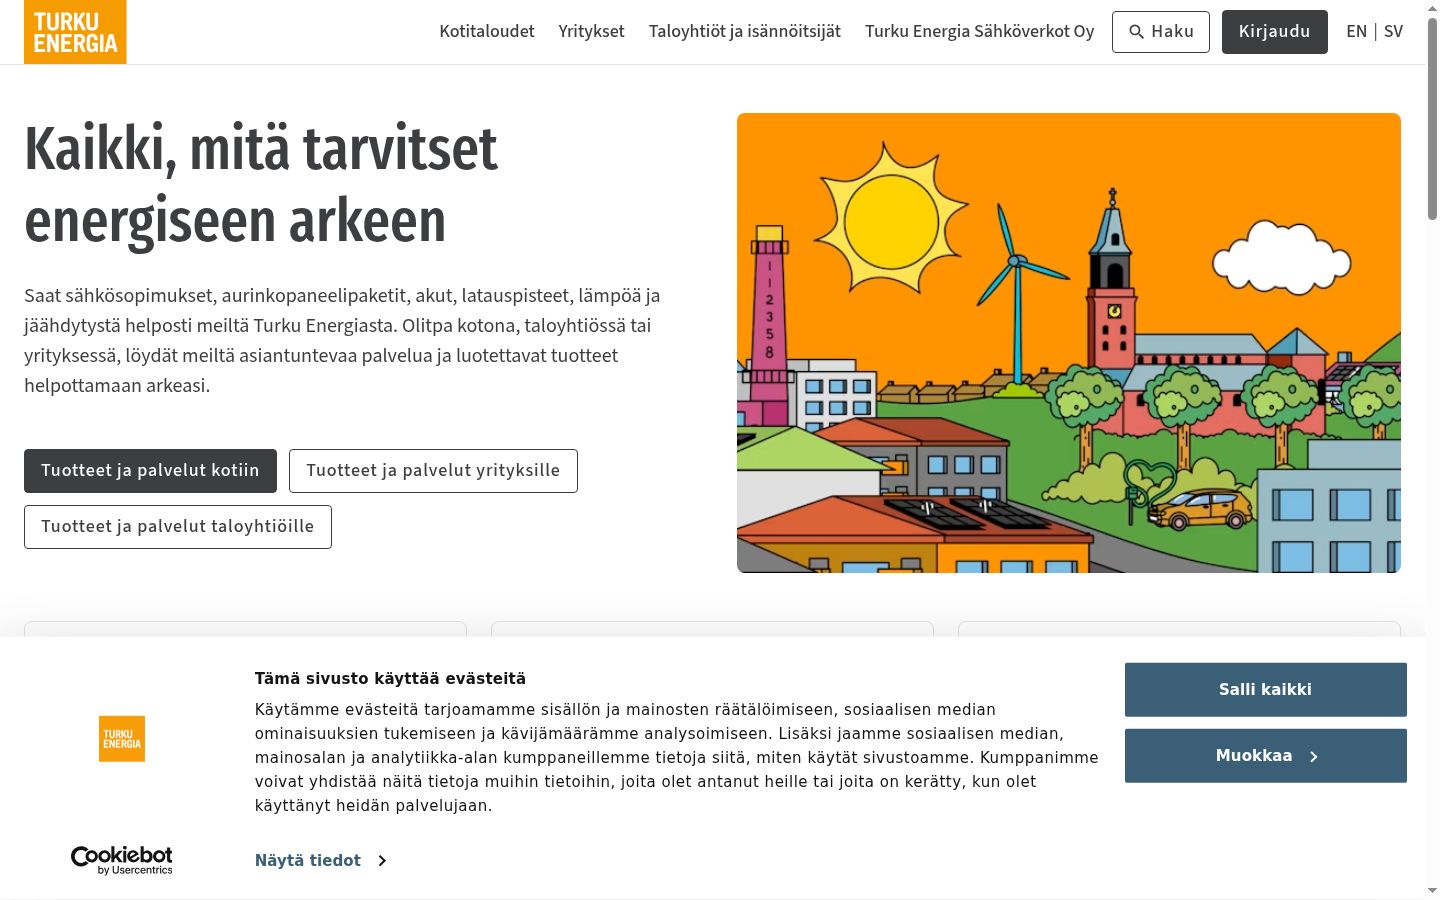Screen dimensions: 1440x900
Task: Click the page vertical scrollbar
Action: [1432, 120]
